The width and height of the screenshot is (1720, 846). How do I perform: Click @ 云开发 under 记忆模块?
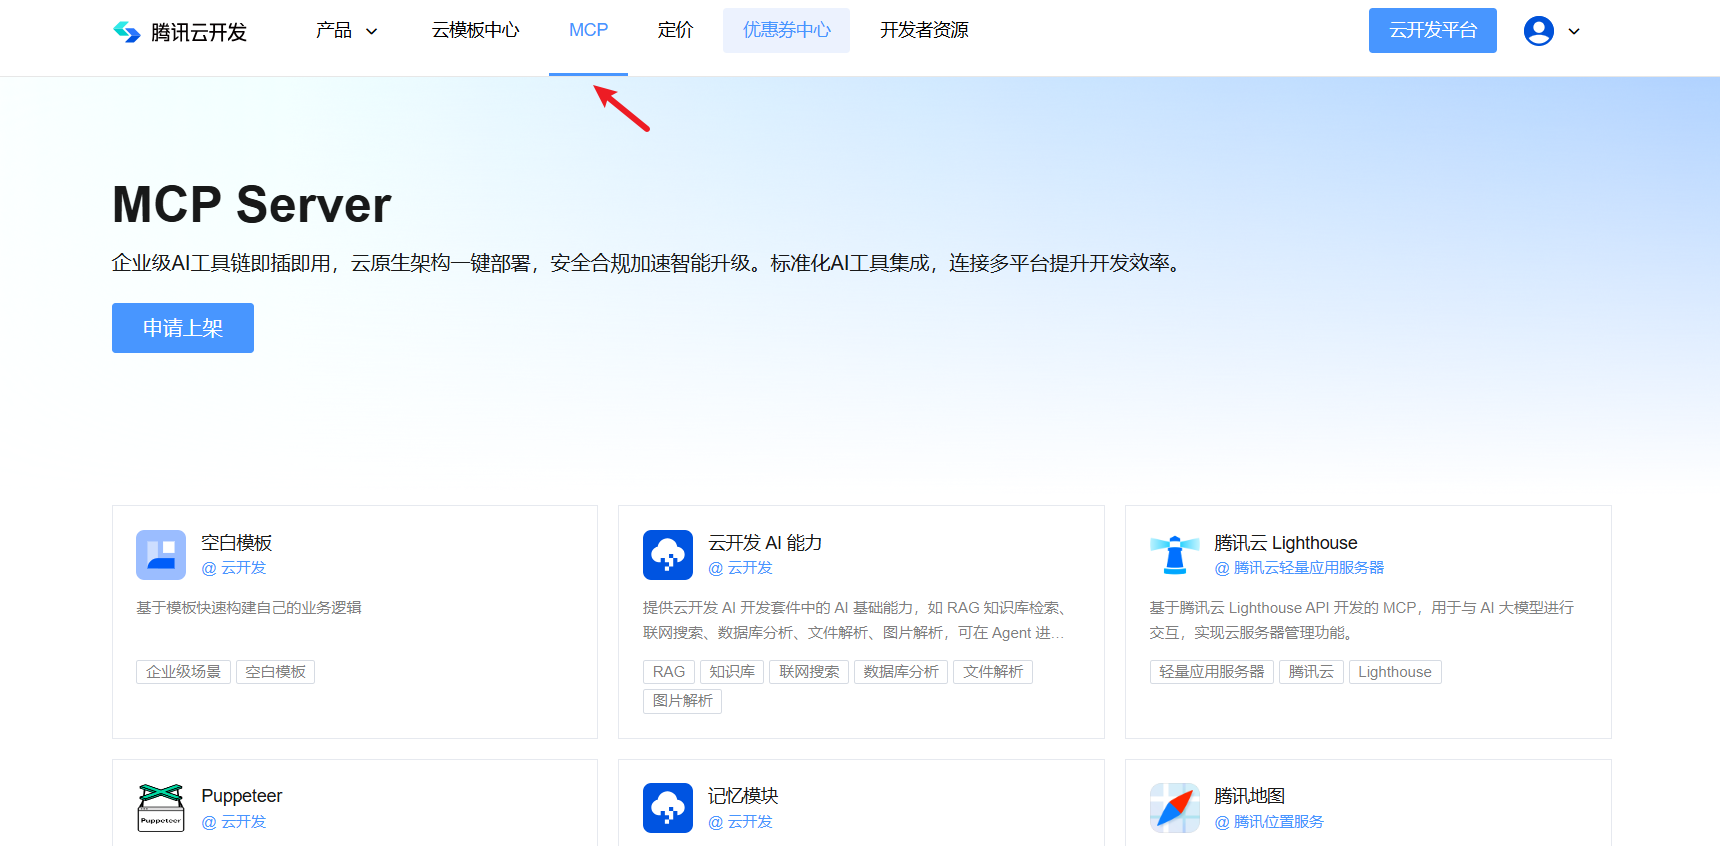740,822
